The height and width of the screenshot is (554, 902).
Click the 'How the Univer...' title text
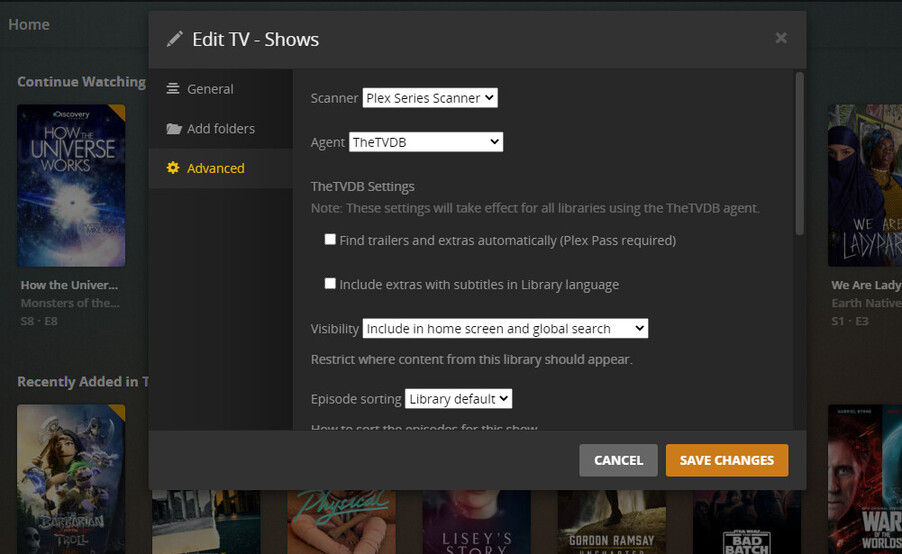[x=69, y=285]
